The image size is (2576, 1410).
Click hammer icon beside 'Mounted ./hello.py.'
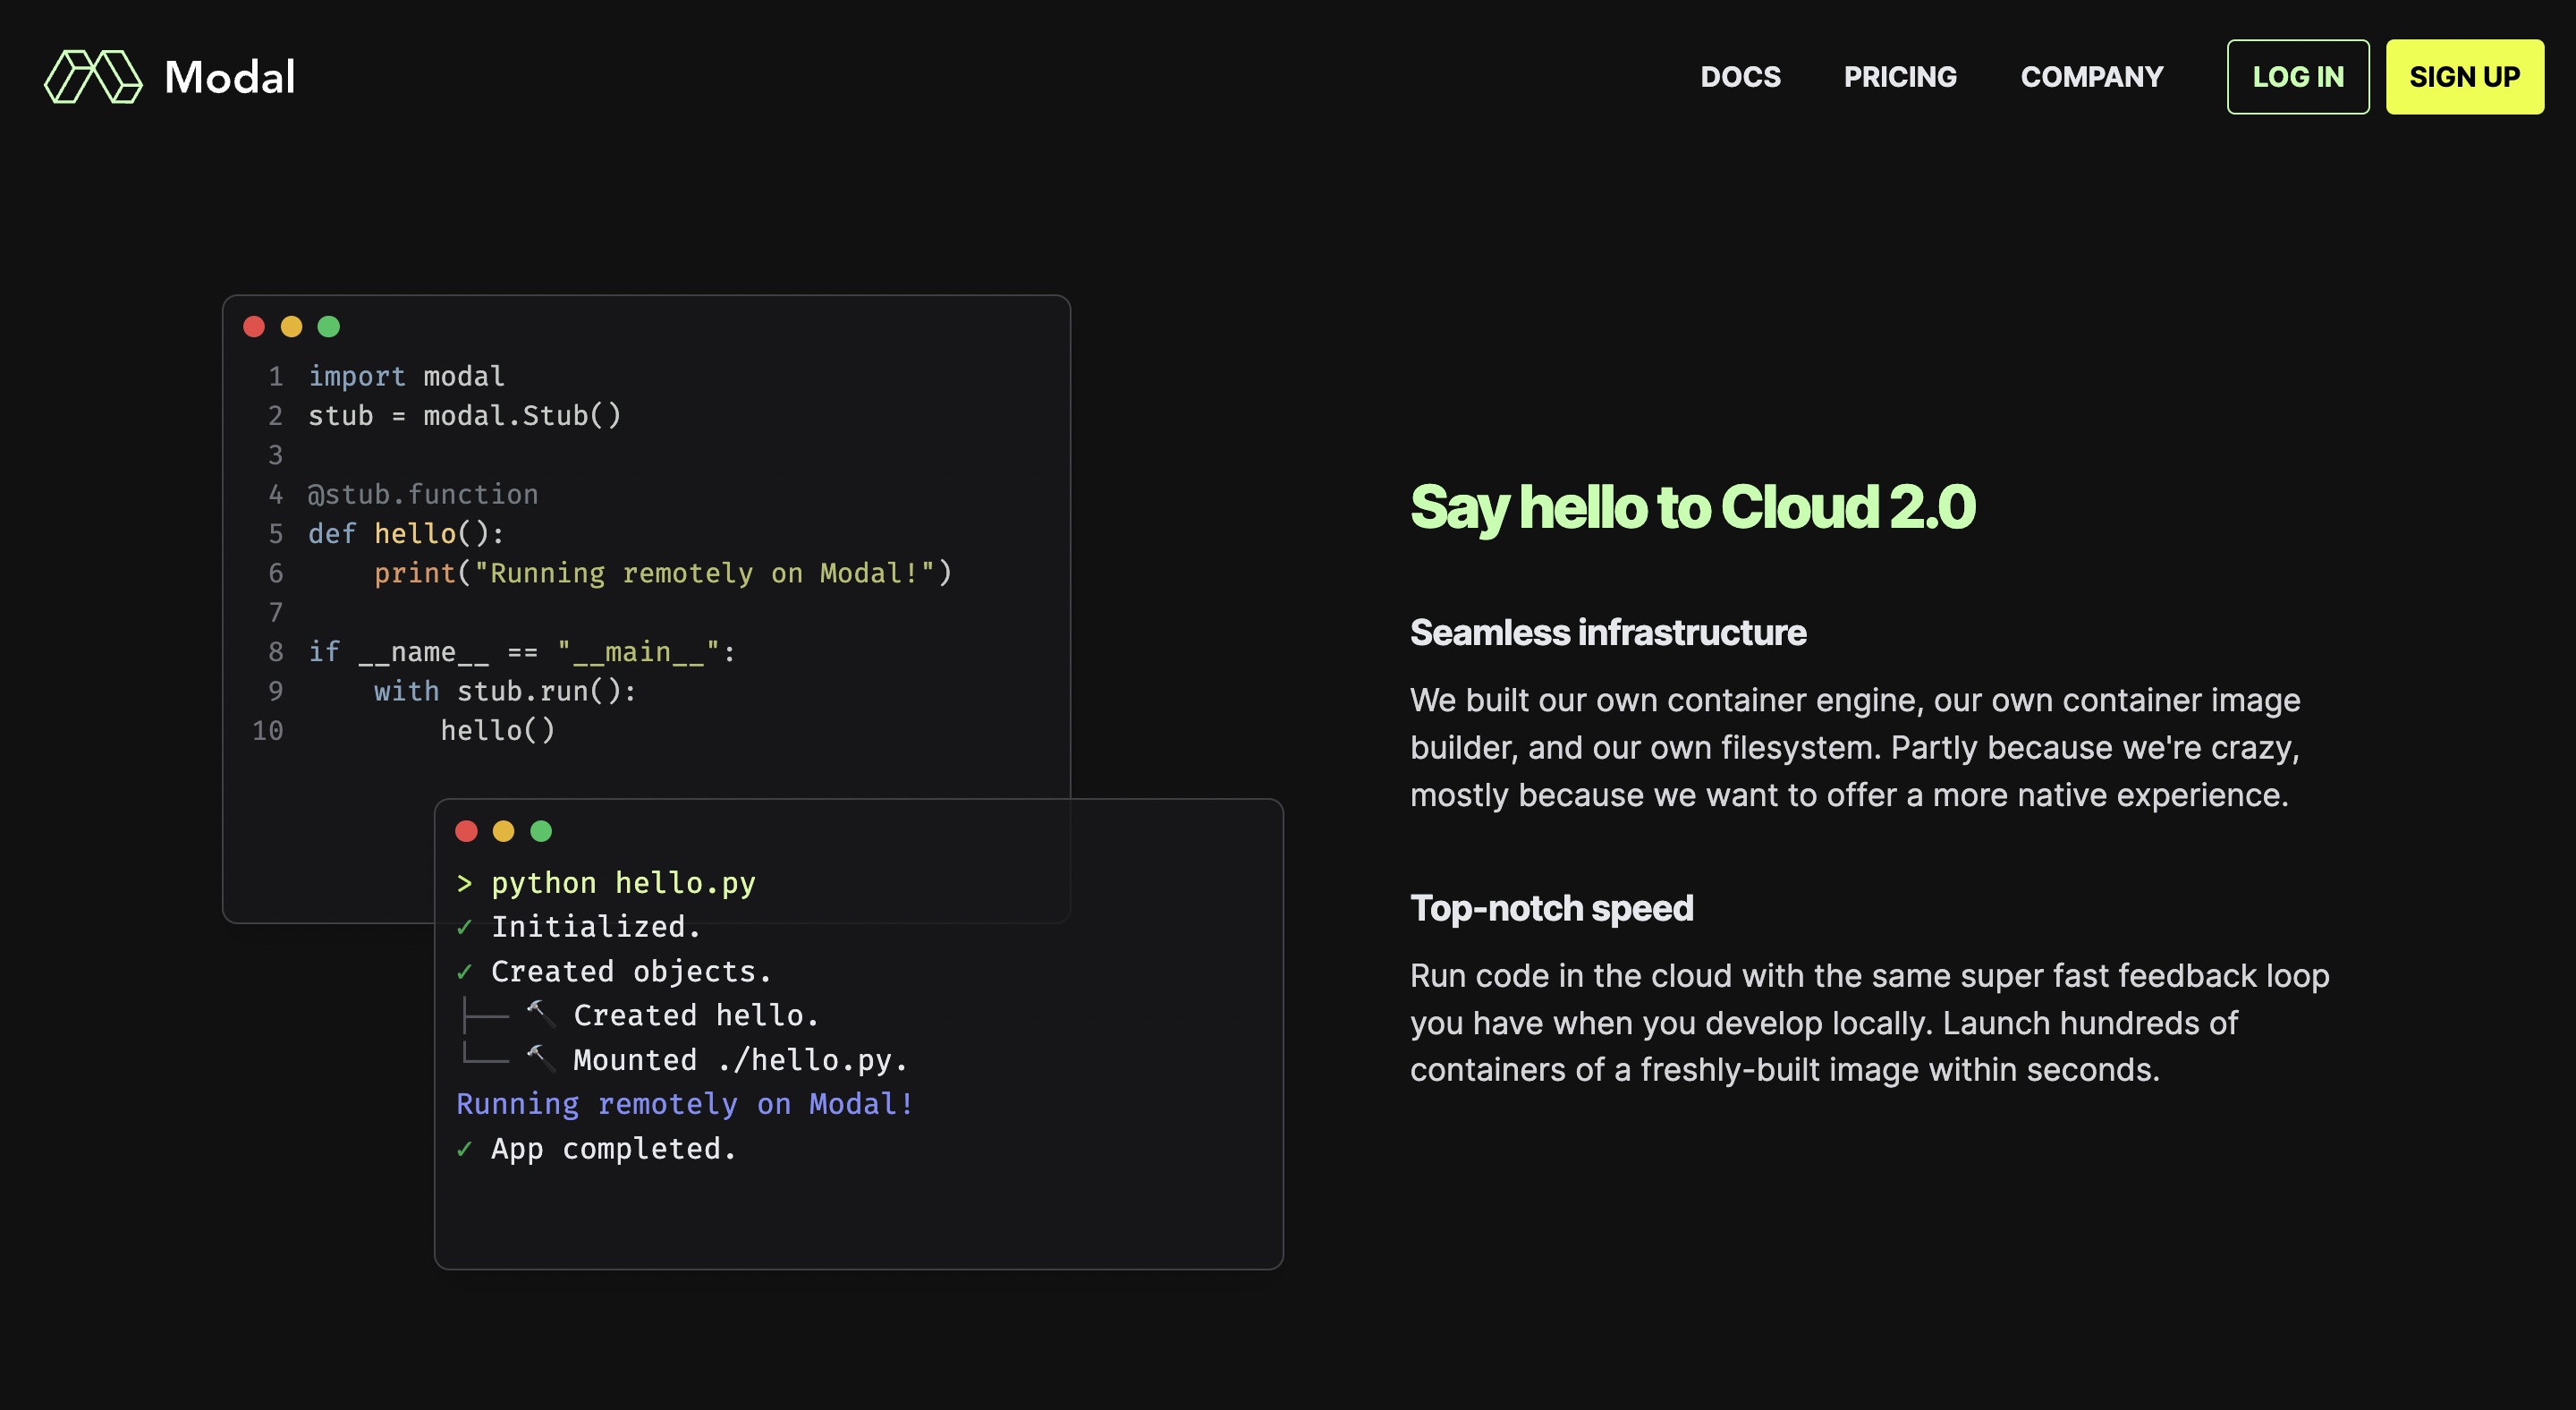pos(540,1058)
